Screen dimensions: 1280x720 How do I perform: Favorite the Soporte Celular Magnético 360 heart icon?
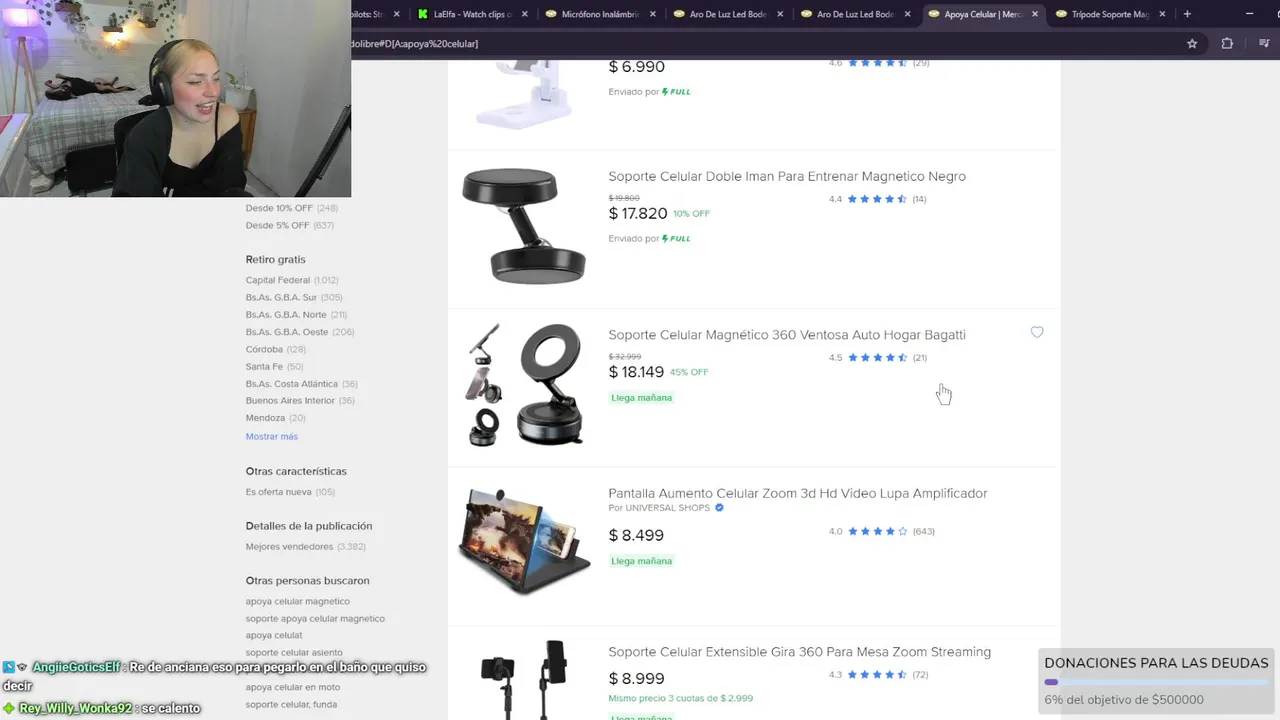[x=1037, y=332]
